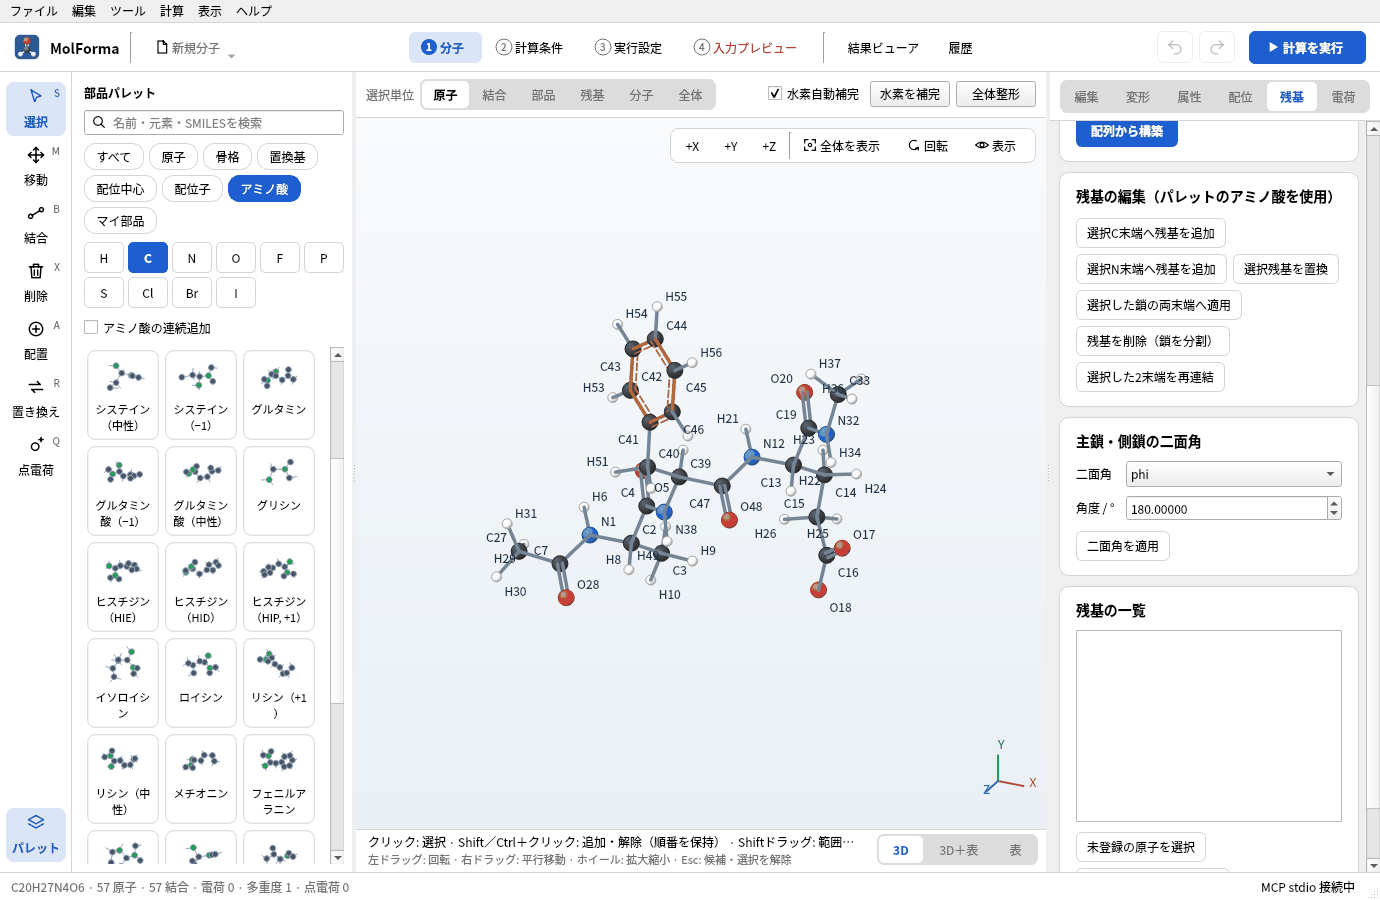Apply dihedral with 二面角を適用 button
1380x900 pixels.
point(1123,546)
